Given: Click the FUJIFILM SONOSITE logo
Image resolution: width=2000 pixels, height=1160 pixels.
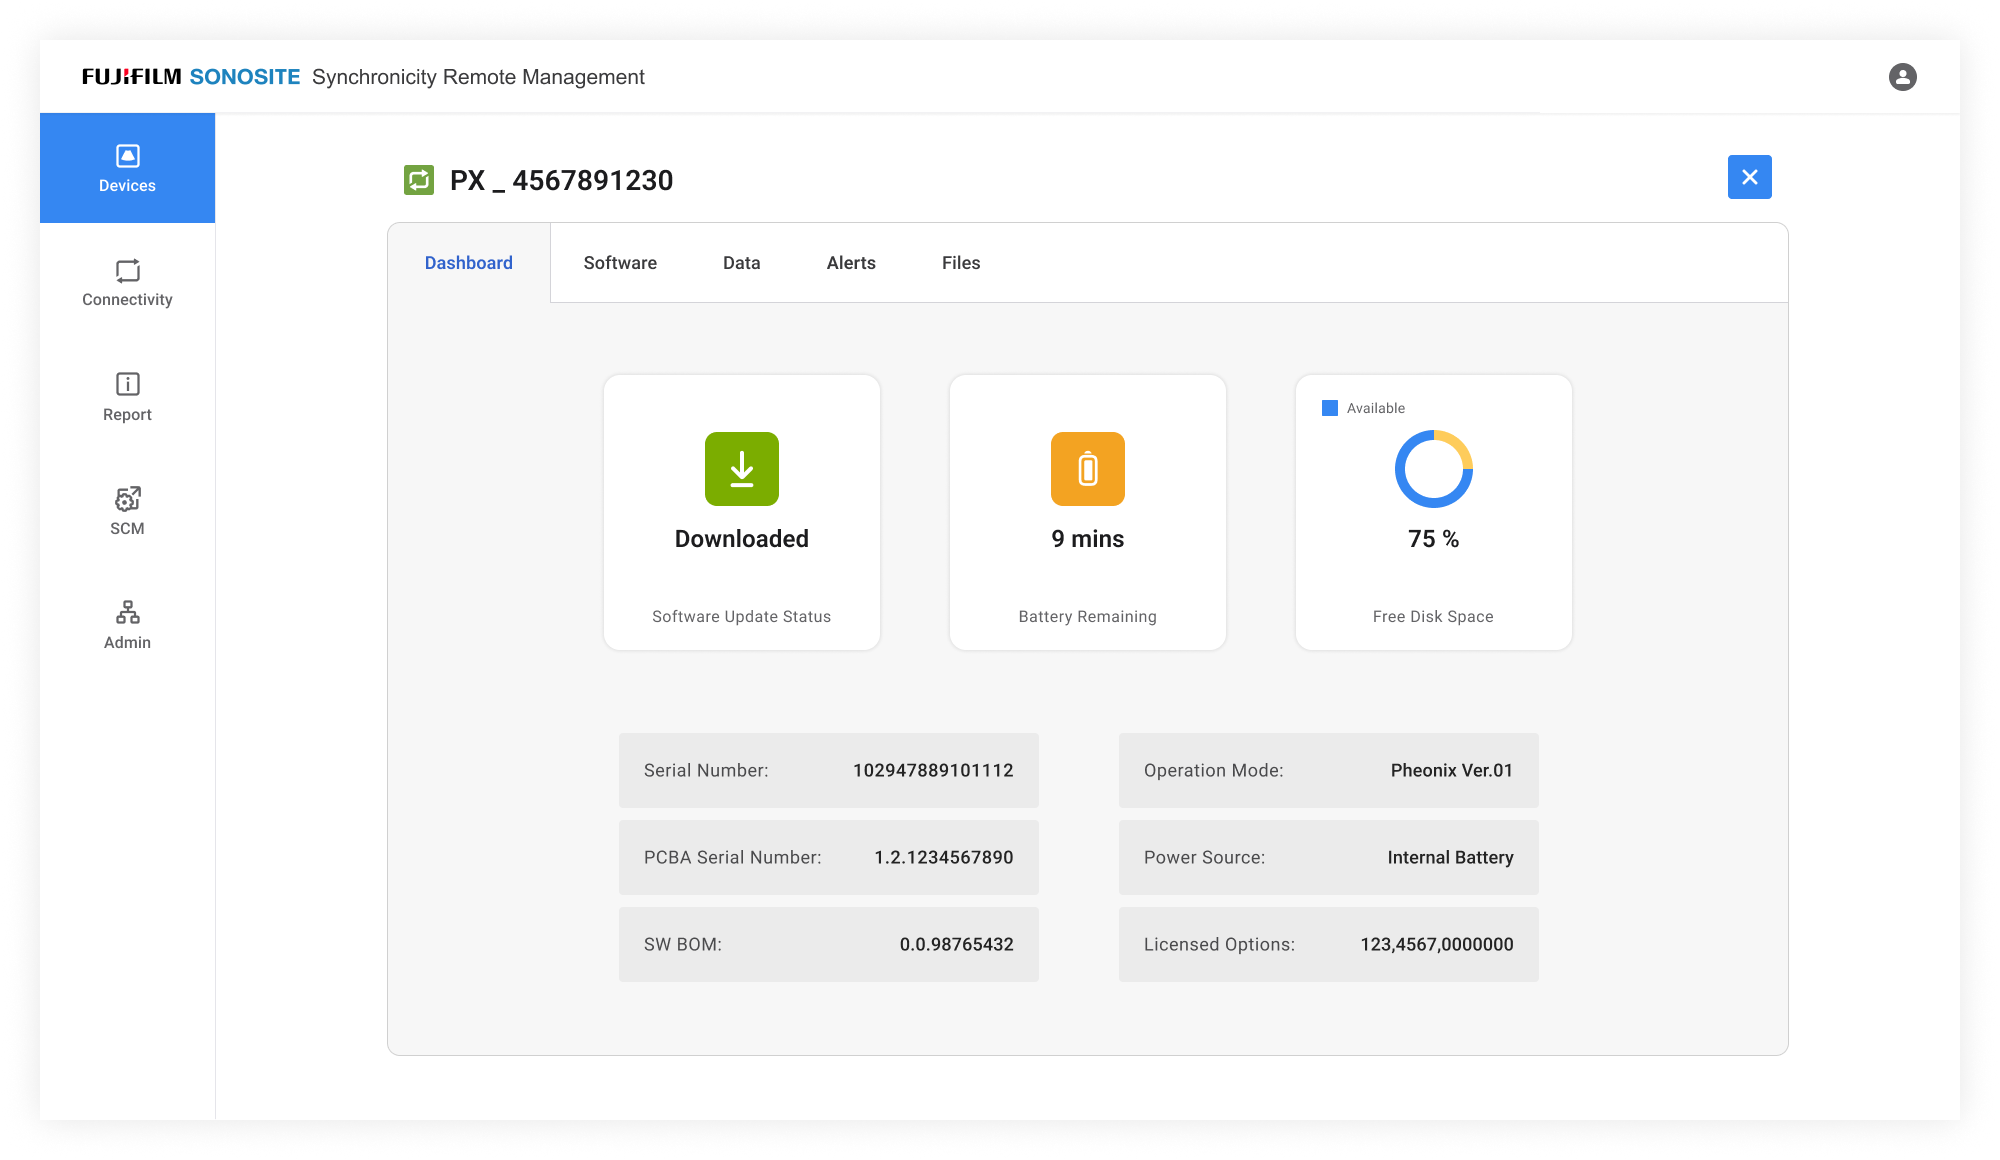Looking at the screenshot, I should [191, 77].
